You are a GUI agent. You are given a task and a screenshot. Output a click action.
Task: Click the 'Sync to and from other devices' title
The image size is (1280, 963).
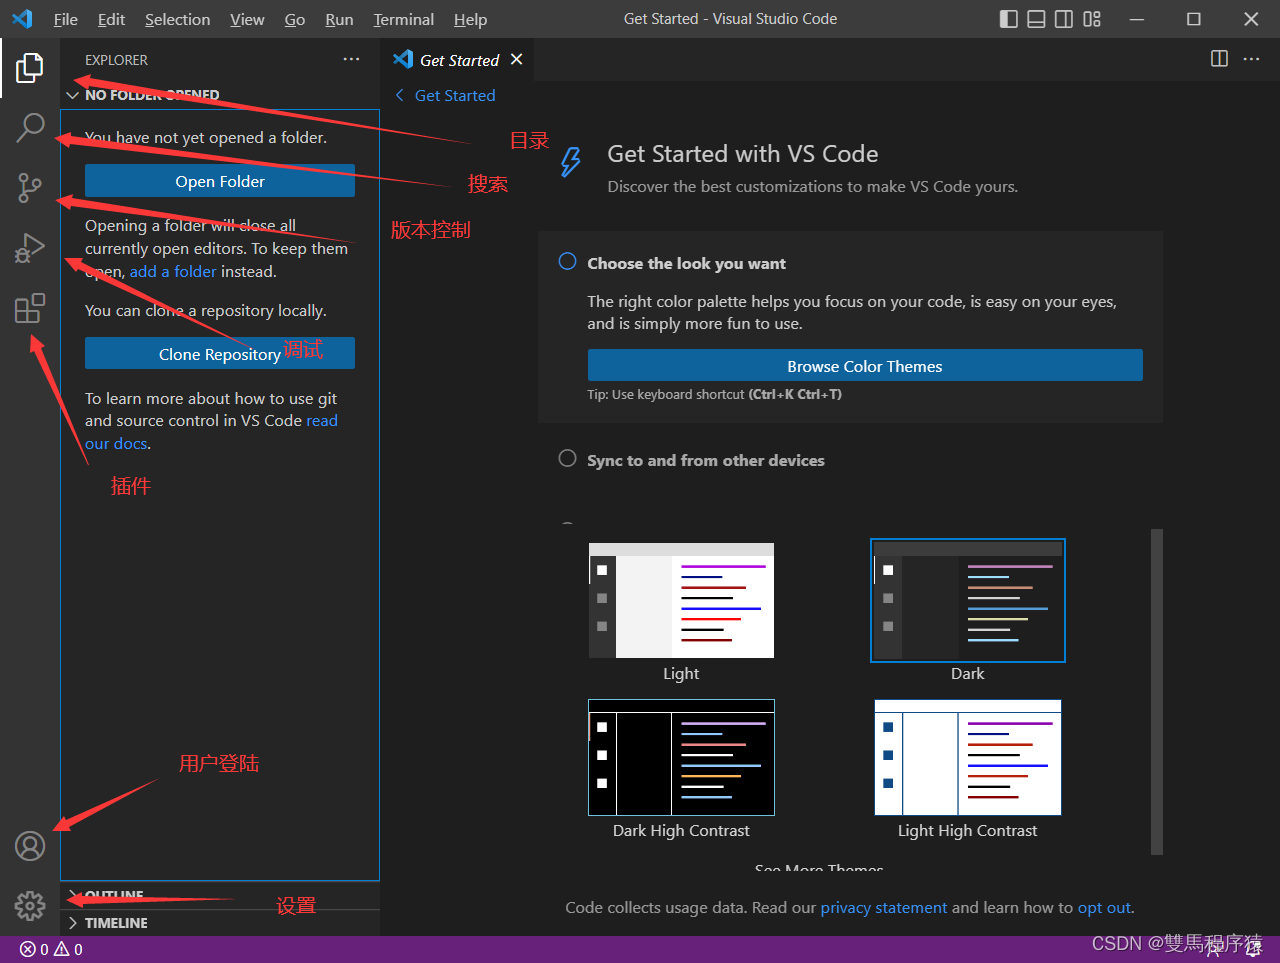tap(706, 460)
